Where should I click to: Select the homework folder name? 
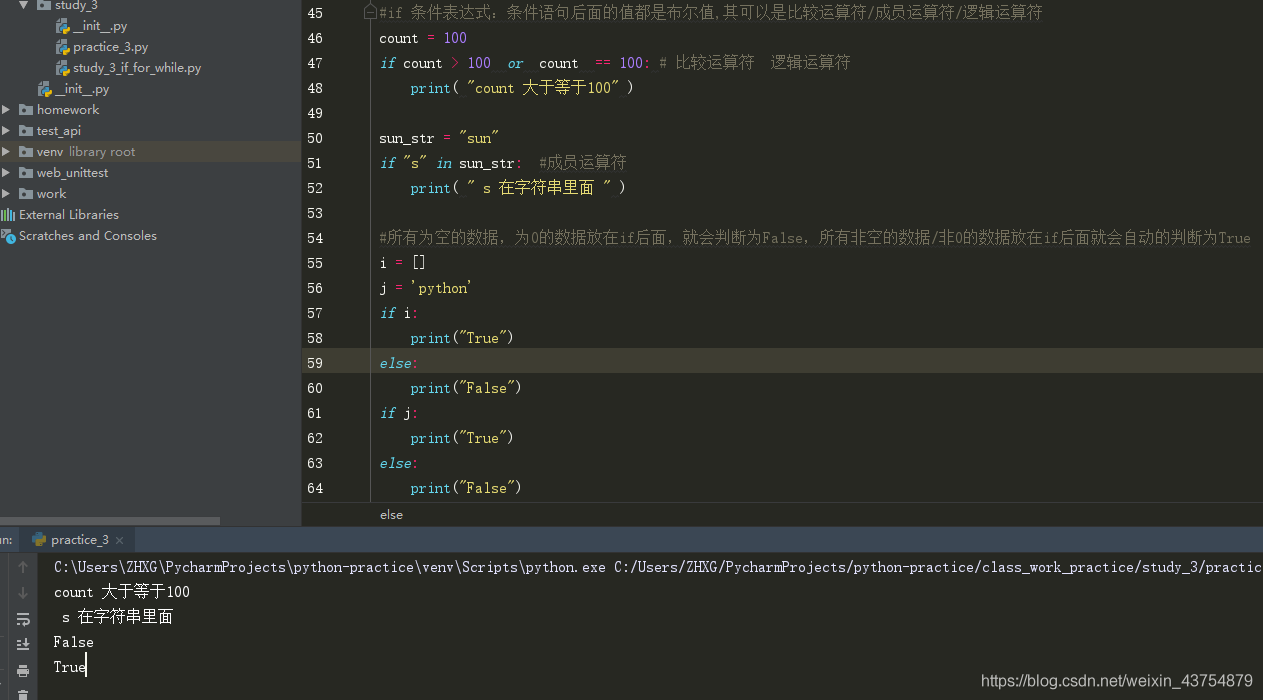click(x=68, y=110)
